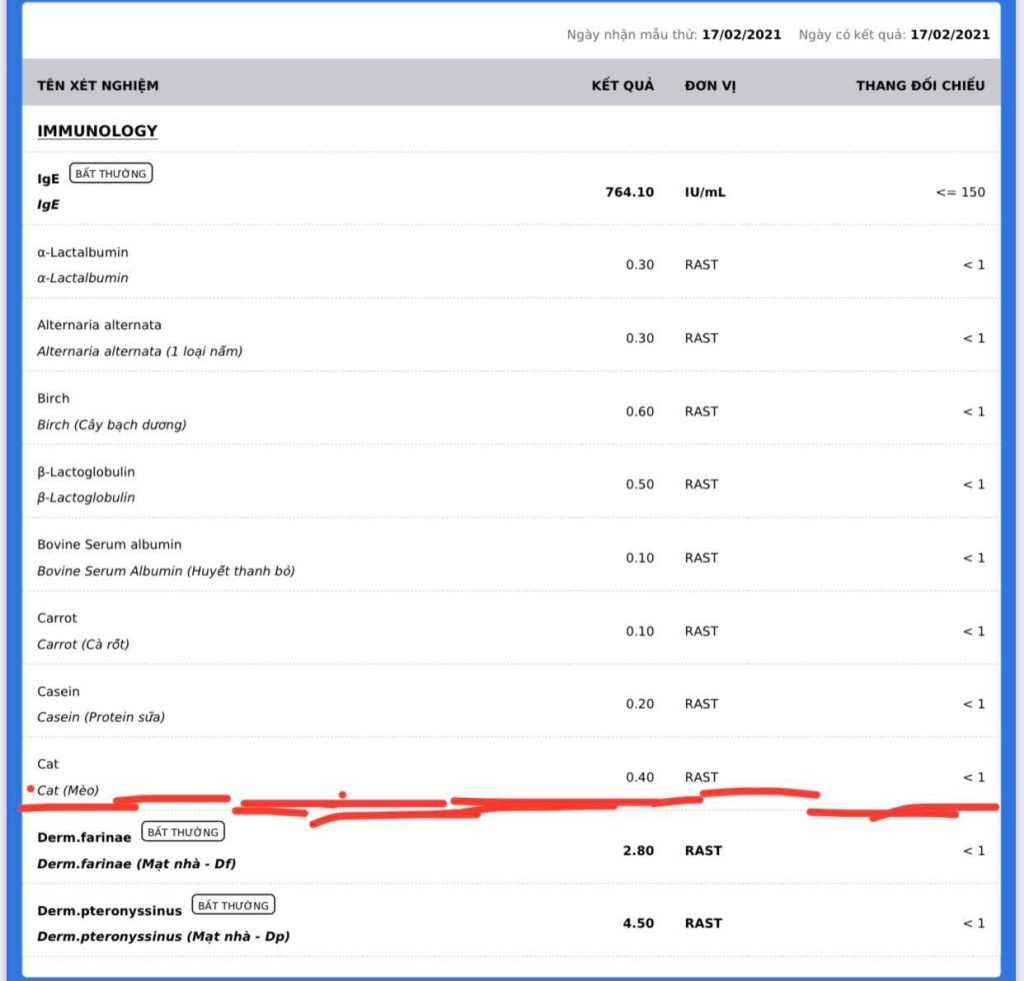
Task: Select the IMMUNOLOGY section heading
Action: tap(97, 131)
